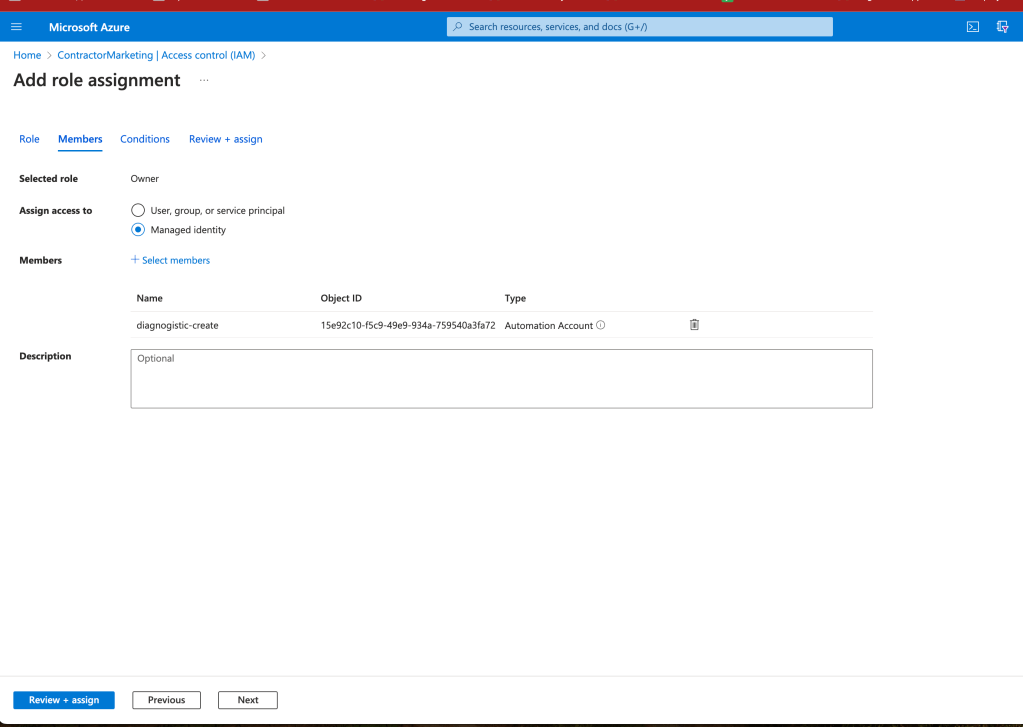
Task: Open the ellipsis menu beside Add role assignment
Action: click(204, 80)
